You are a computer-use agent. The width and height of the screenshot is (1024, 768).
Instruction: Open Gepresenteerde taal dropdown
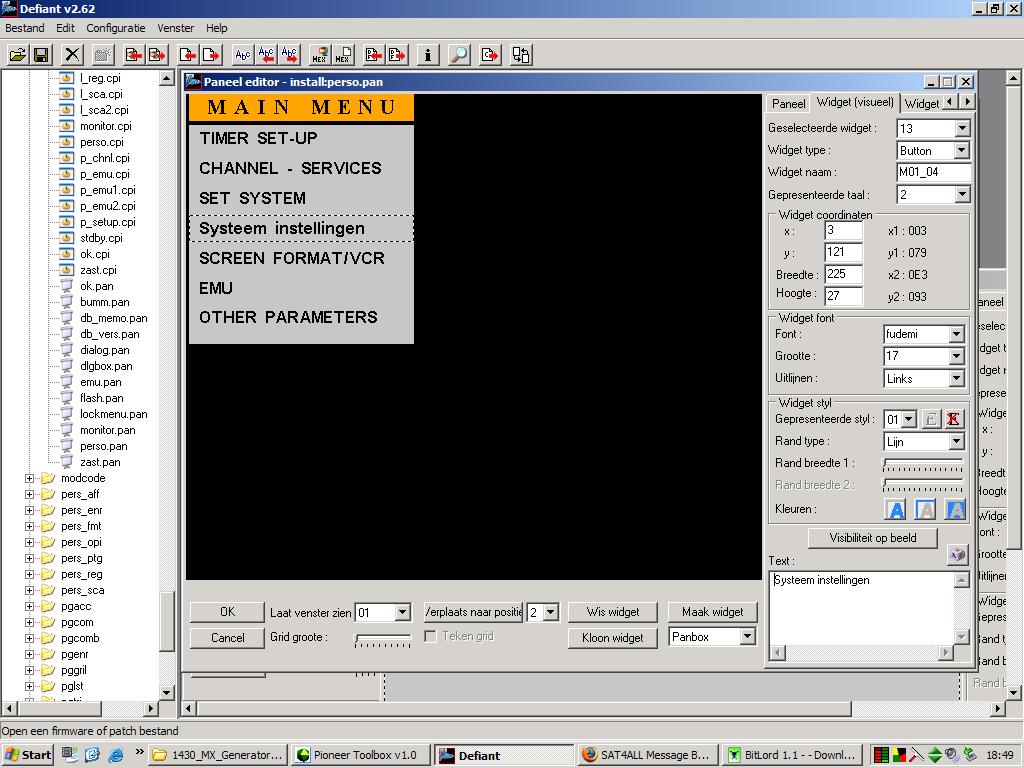point(962,195)
